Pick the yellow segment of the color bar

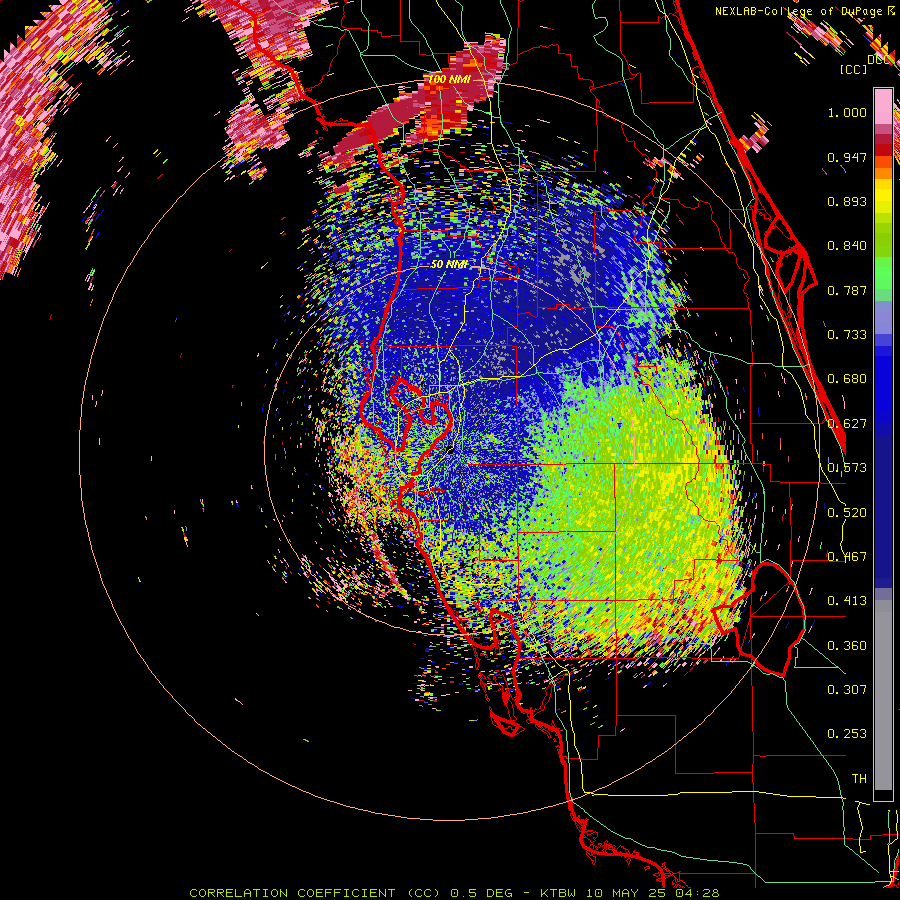click(x=883, y=195)
